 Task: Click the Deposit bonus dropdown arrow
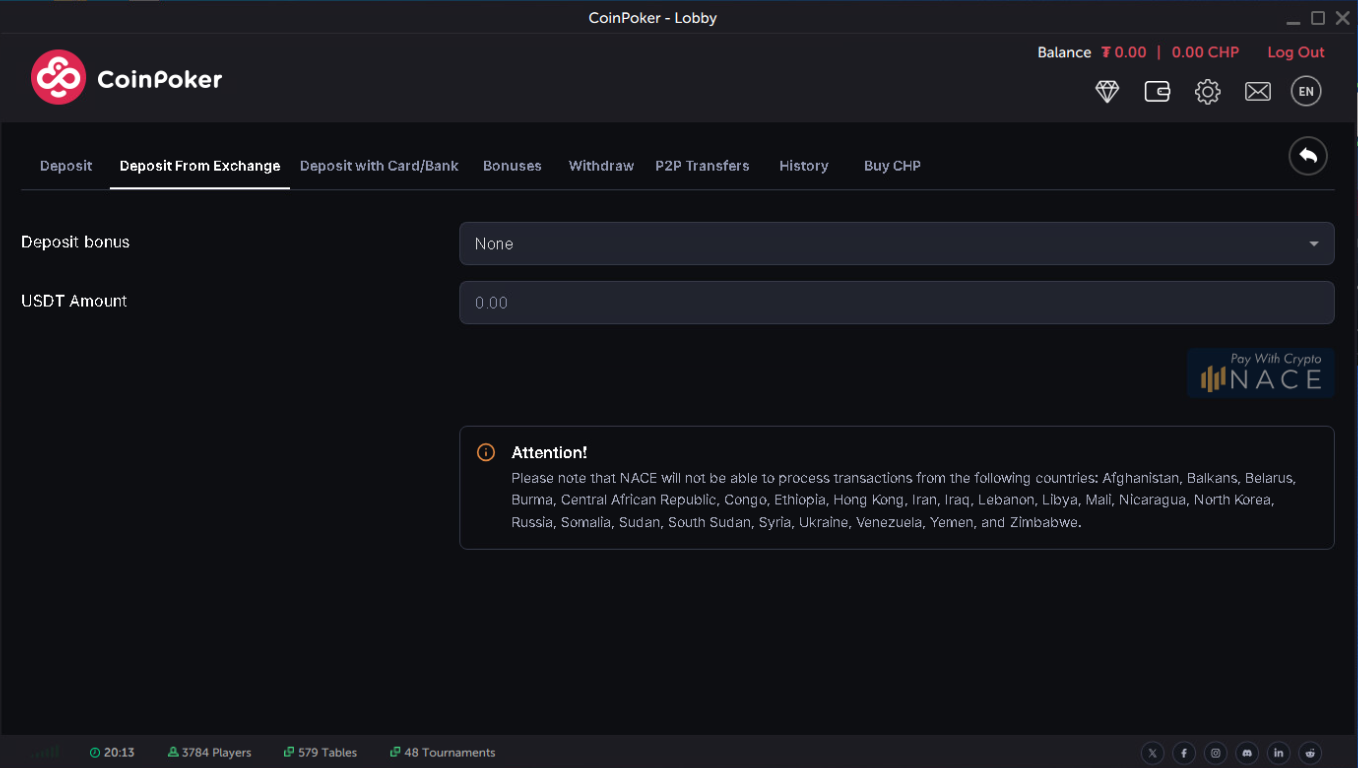[1314, 244]
